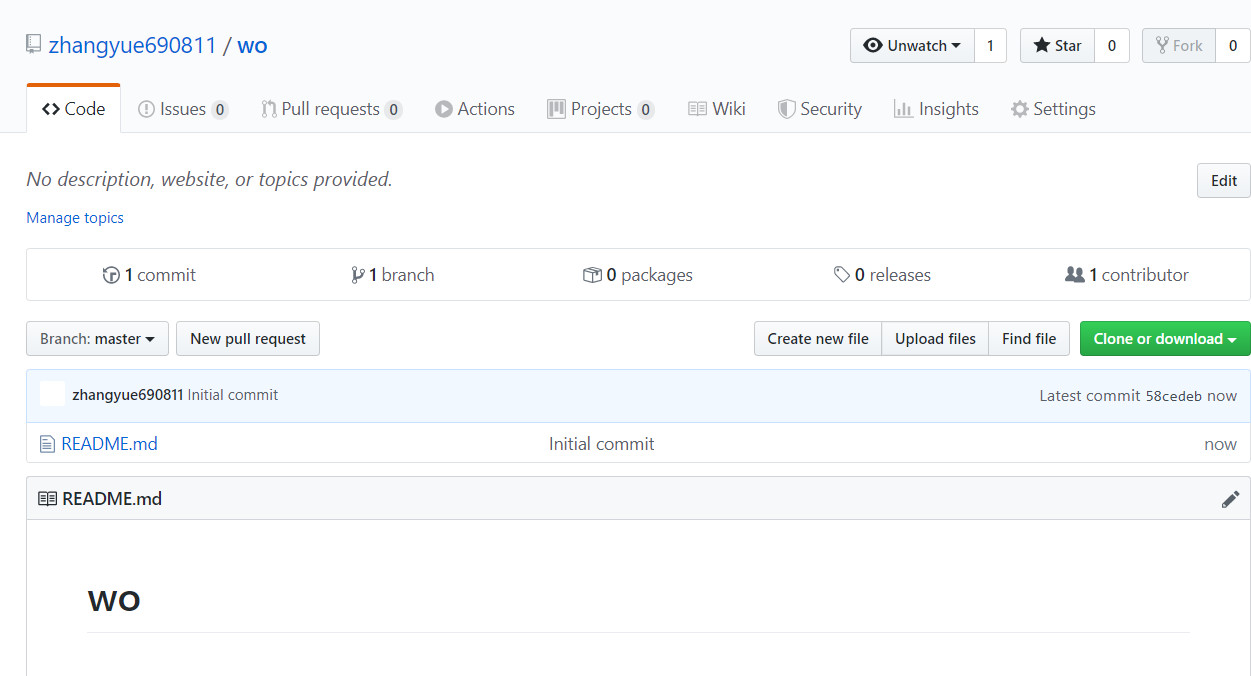Screen dimensions: 1251x676
Task: Open the 0 packages page
Action: tap(638, 275)
